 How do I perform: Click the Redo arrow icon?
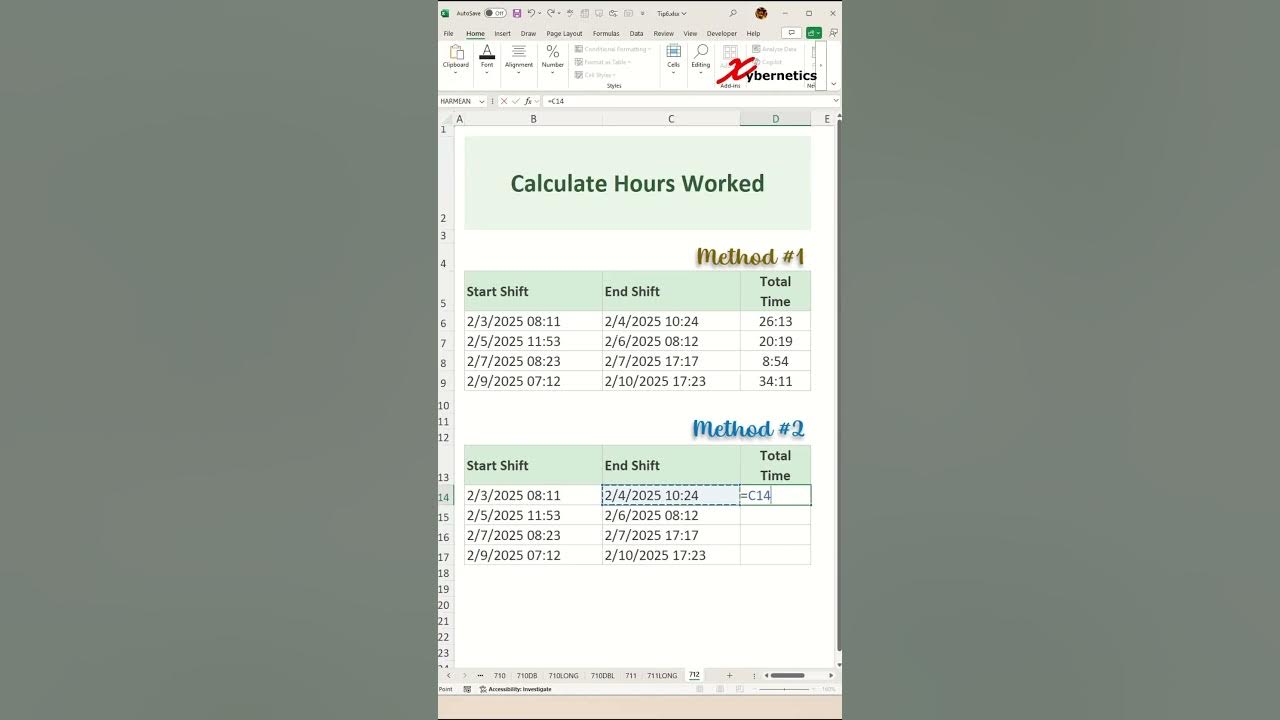550,13
